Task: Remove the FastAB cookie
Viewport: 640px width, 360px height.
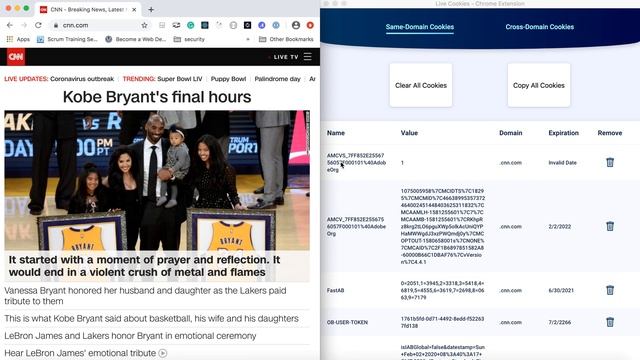Action: (x=610, y=290)
